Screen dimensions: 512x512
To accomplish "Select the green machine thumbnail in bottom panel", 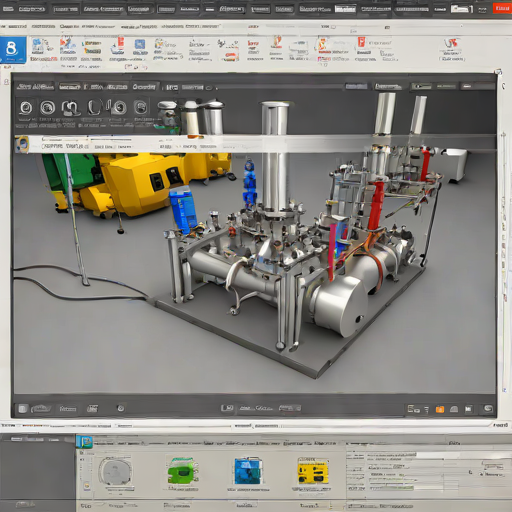I will coord(182,471).
